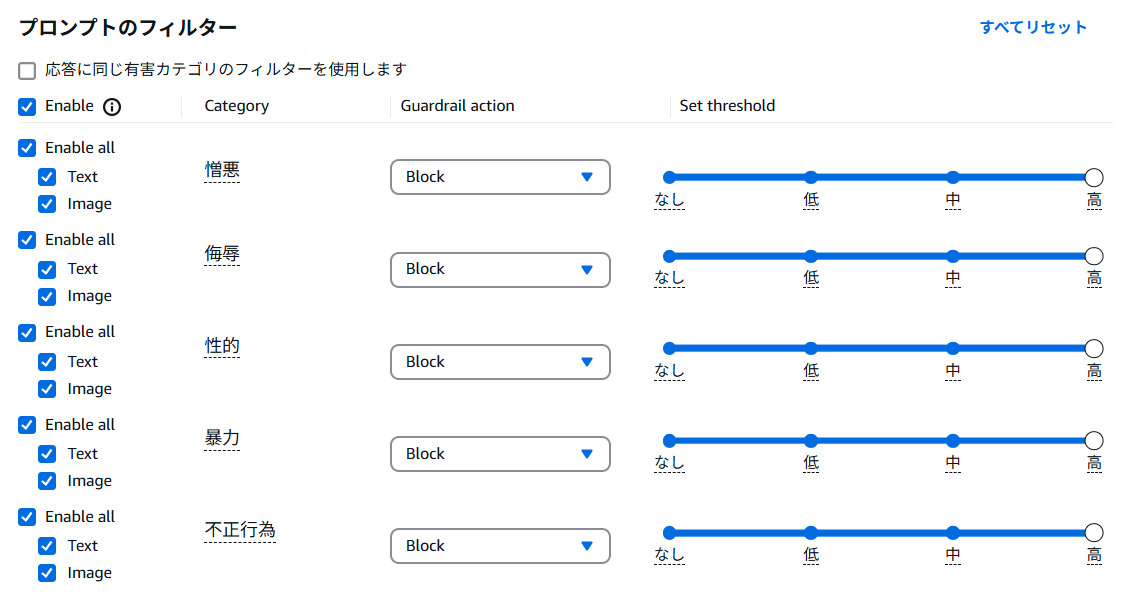This screenshot has height=592, width=1128.
Task: Uncheck the header Enable checkbox
Action: [x=27, y=106]
